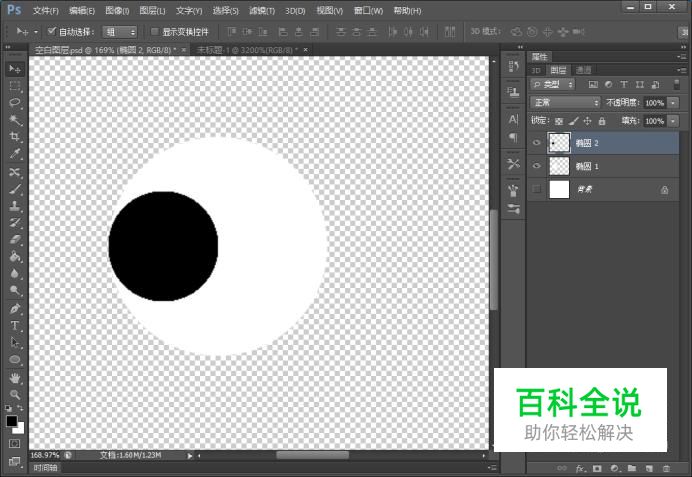692x477 pixels.
Task: Select the Horizontal Type tool
Action: click(15, 326)
